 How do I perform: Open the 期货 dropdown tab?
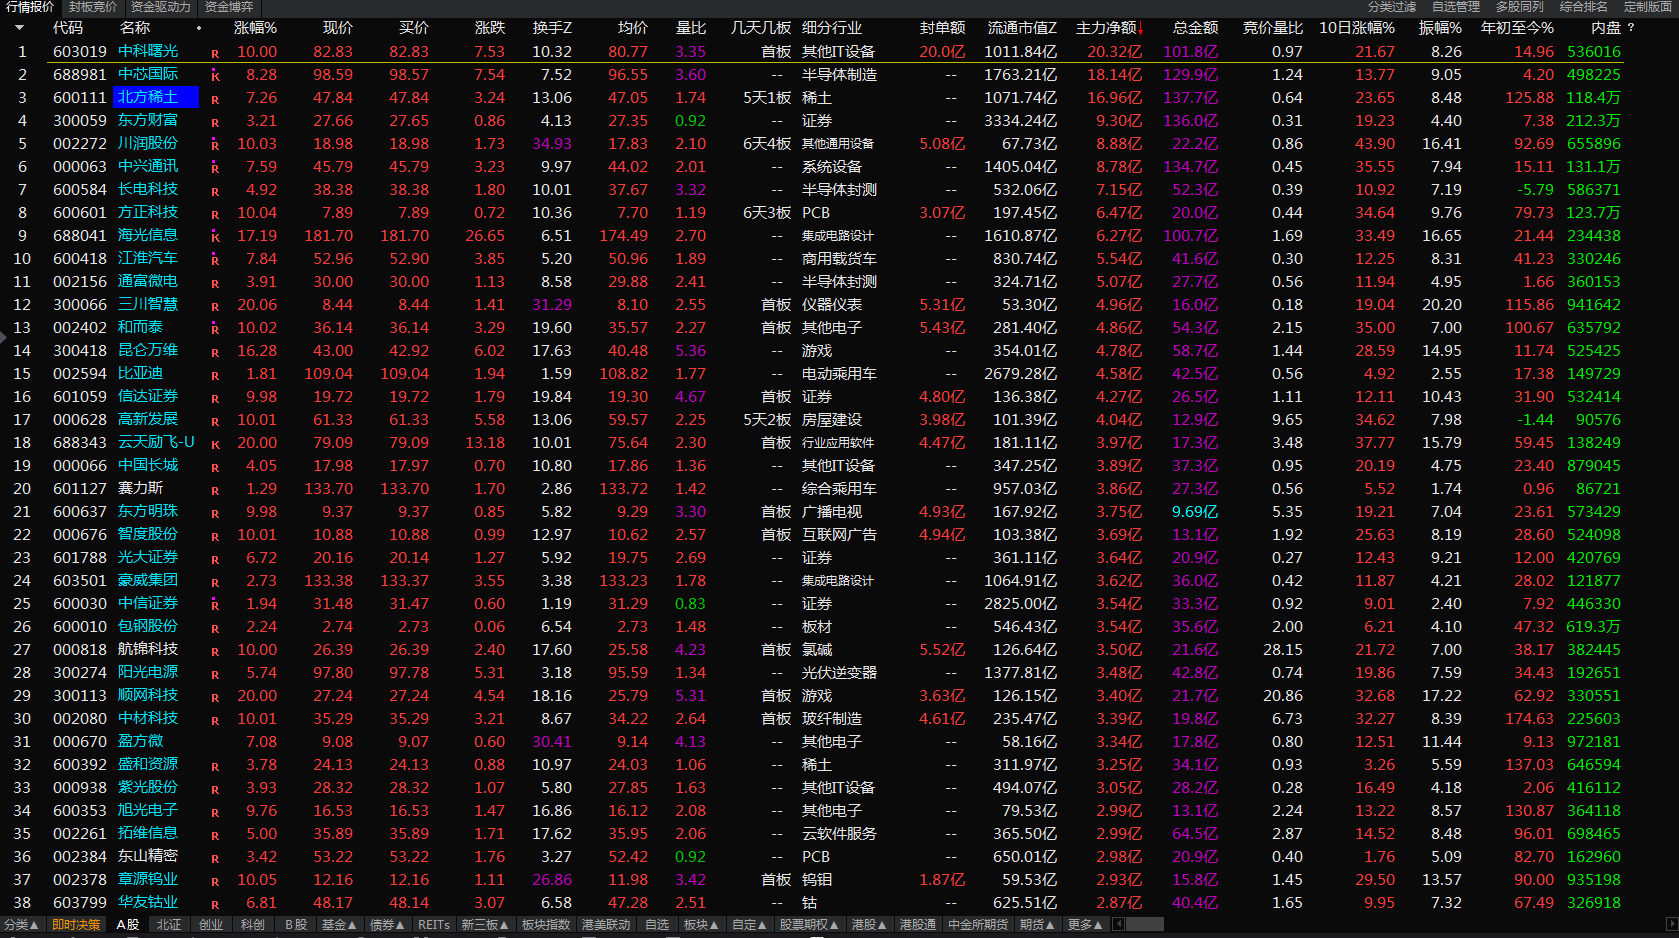pyautogui.click(x=1037, y=925)
